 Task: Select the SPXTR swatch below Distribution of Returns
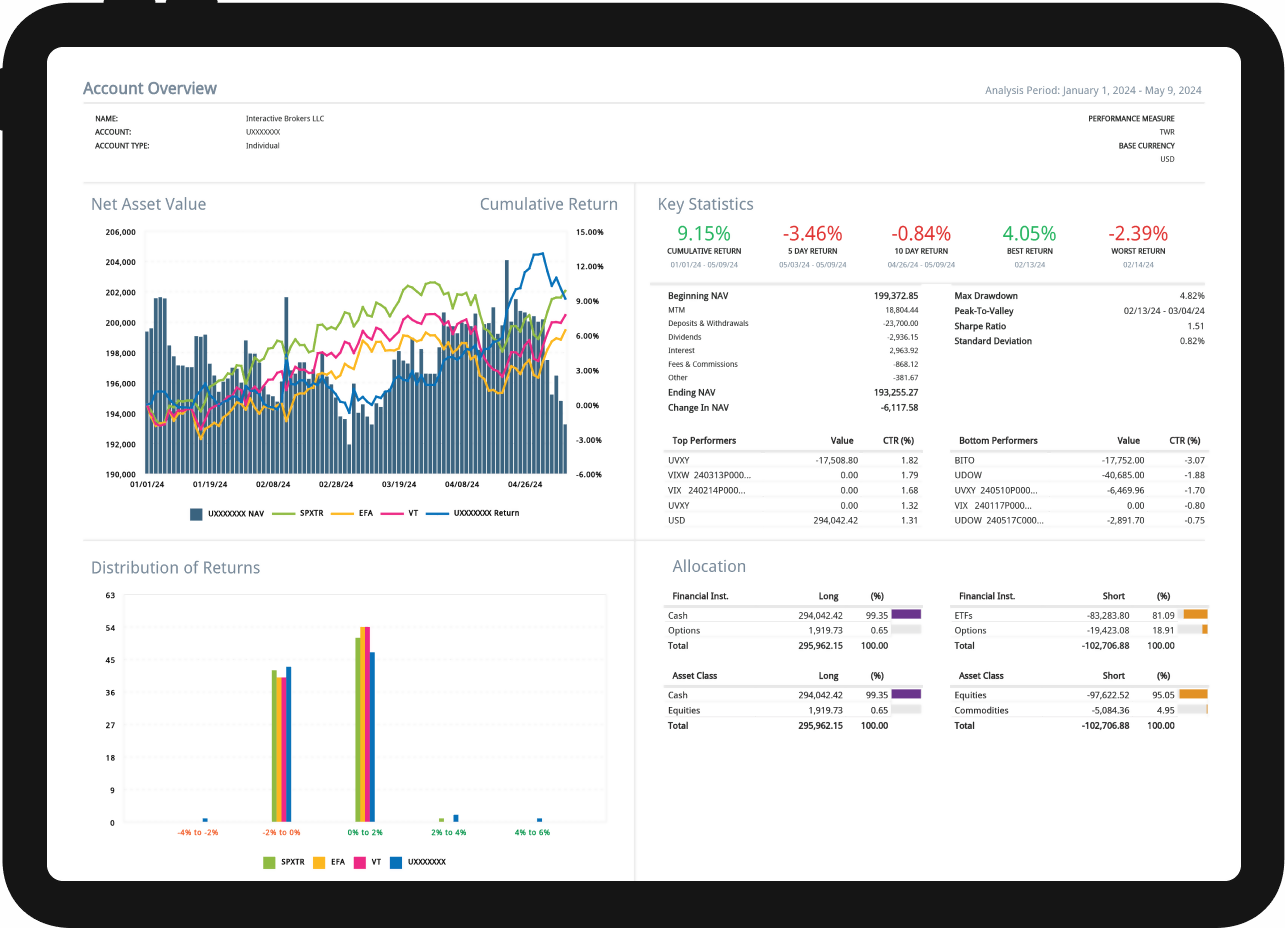point(270,861)
